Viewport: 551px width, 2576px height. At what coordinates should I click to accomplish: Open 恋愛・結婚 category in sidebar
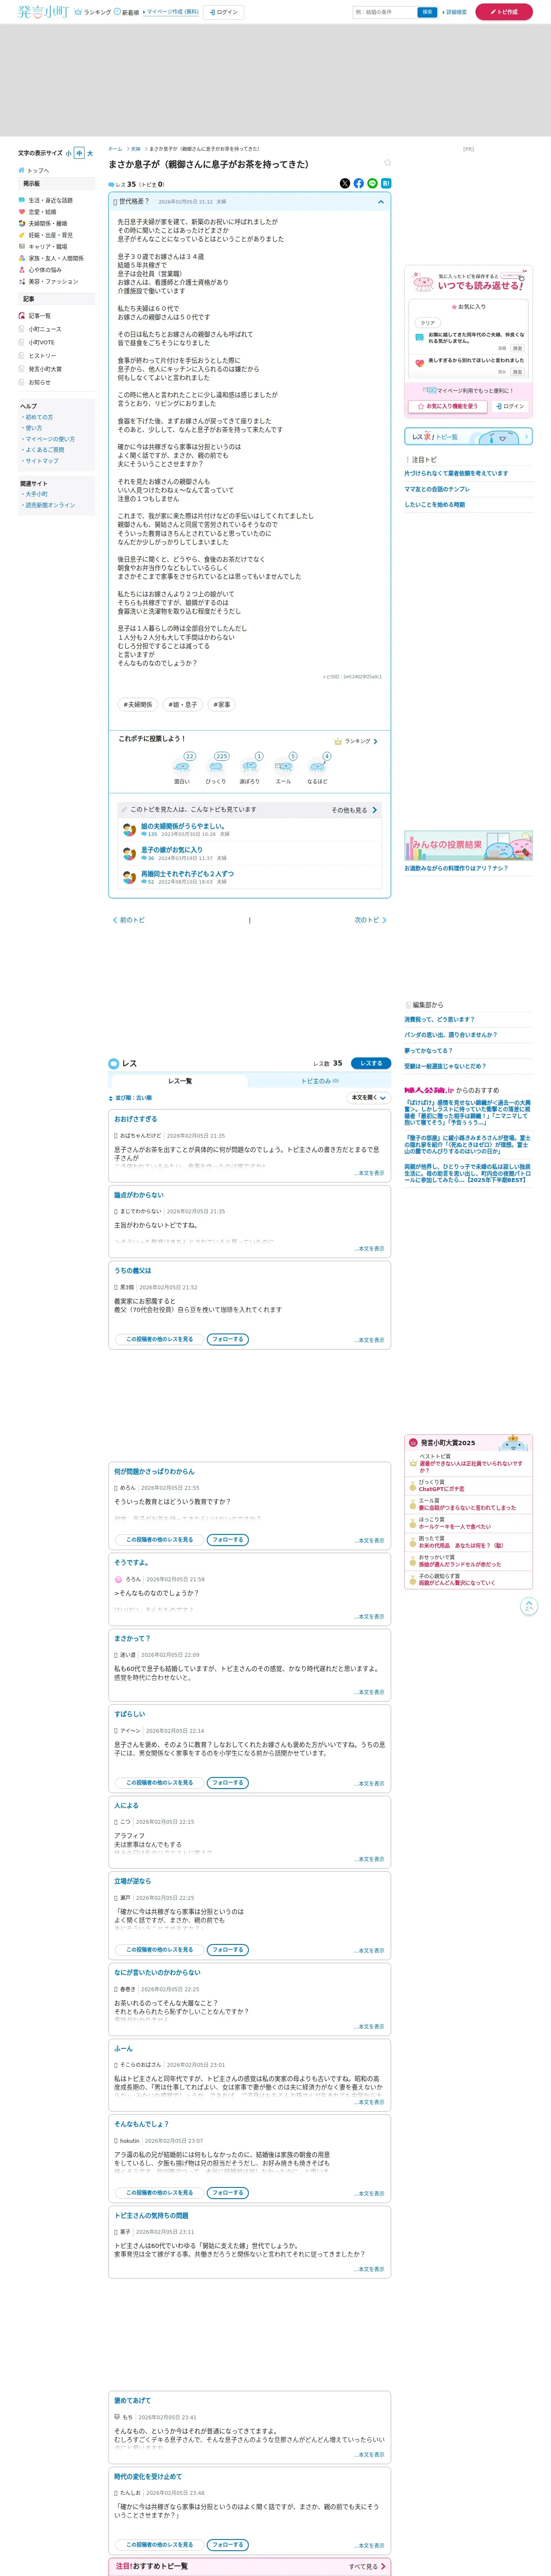point(42,212)
